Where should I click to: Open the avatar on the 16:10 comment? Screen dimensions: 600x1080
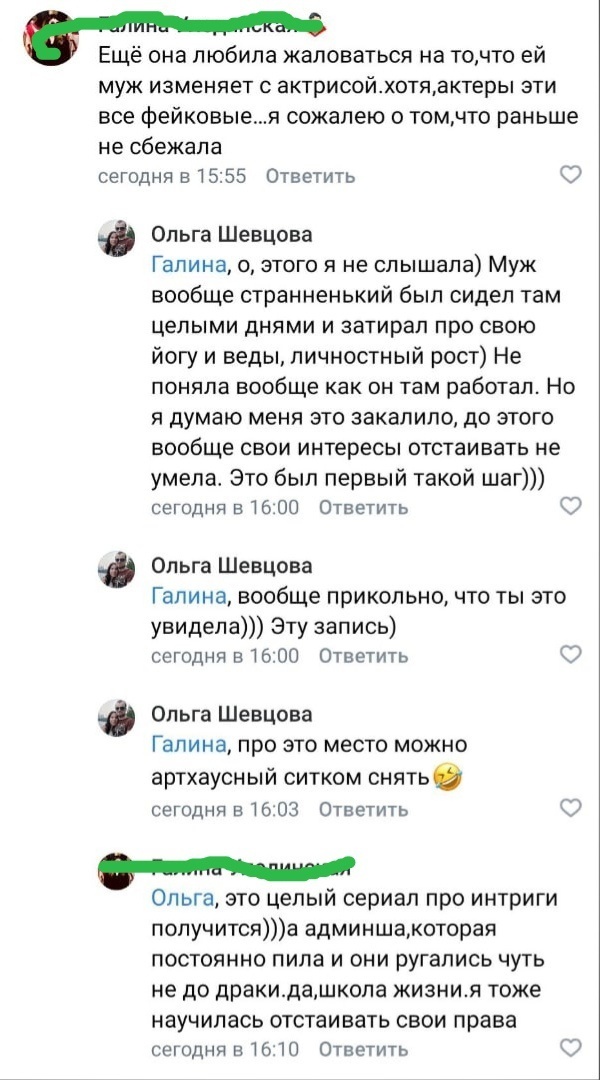[116, 872]
